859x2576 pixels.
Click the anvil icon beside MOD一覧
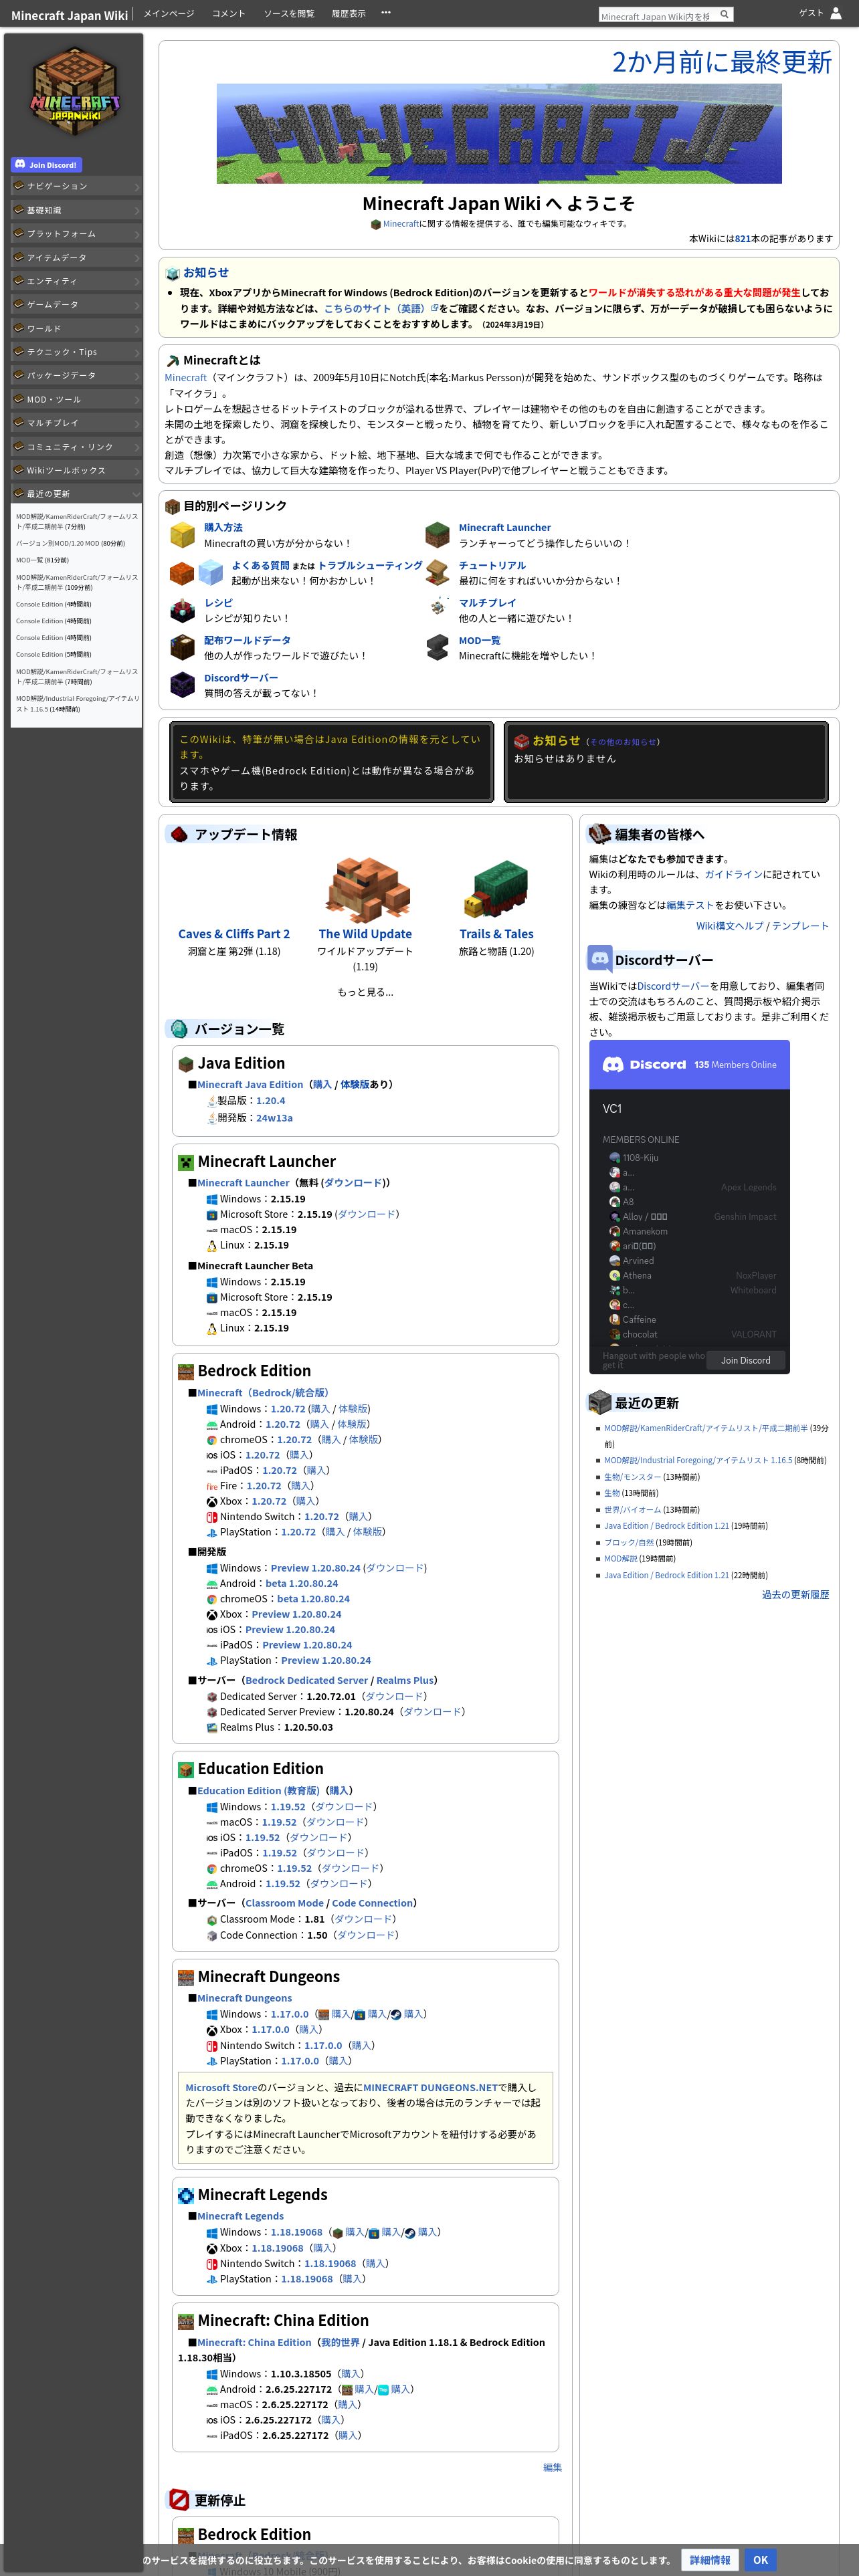click(437, 647)
